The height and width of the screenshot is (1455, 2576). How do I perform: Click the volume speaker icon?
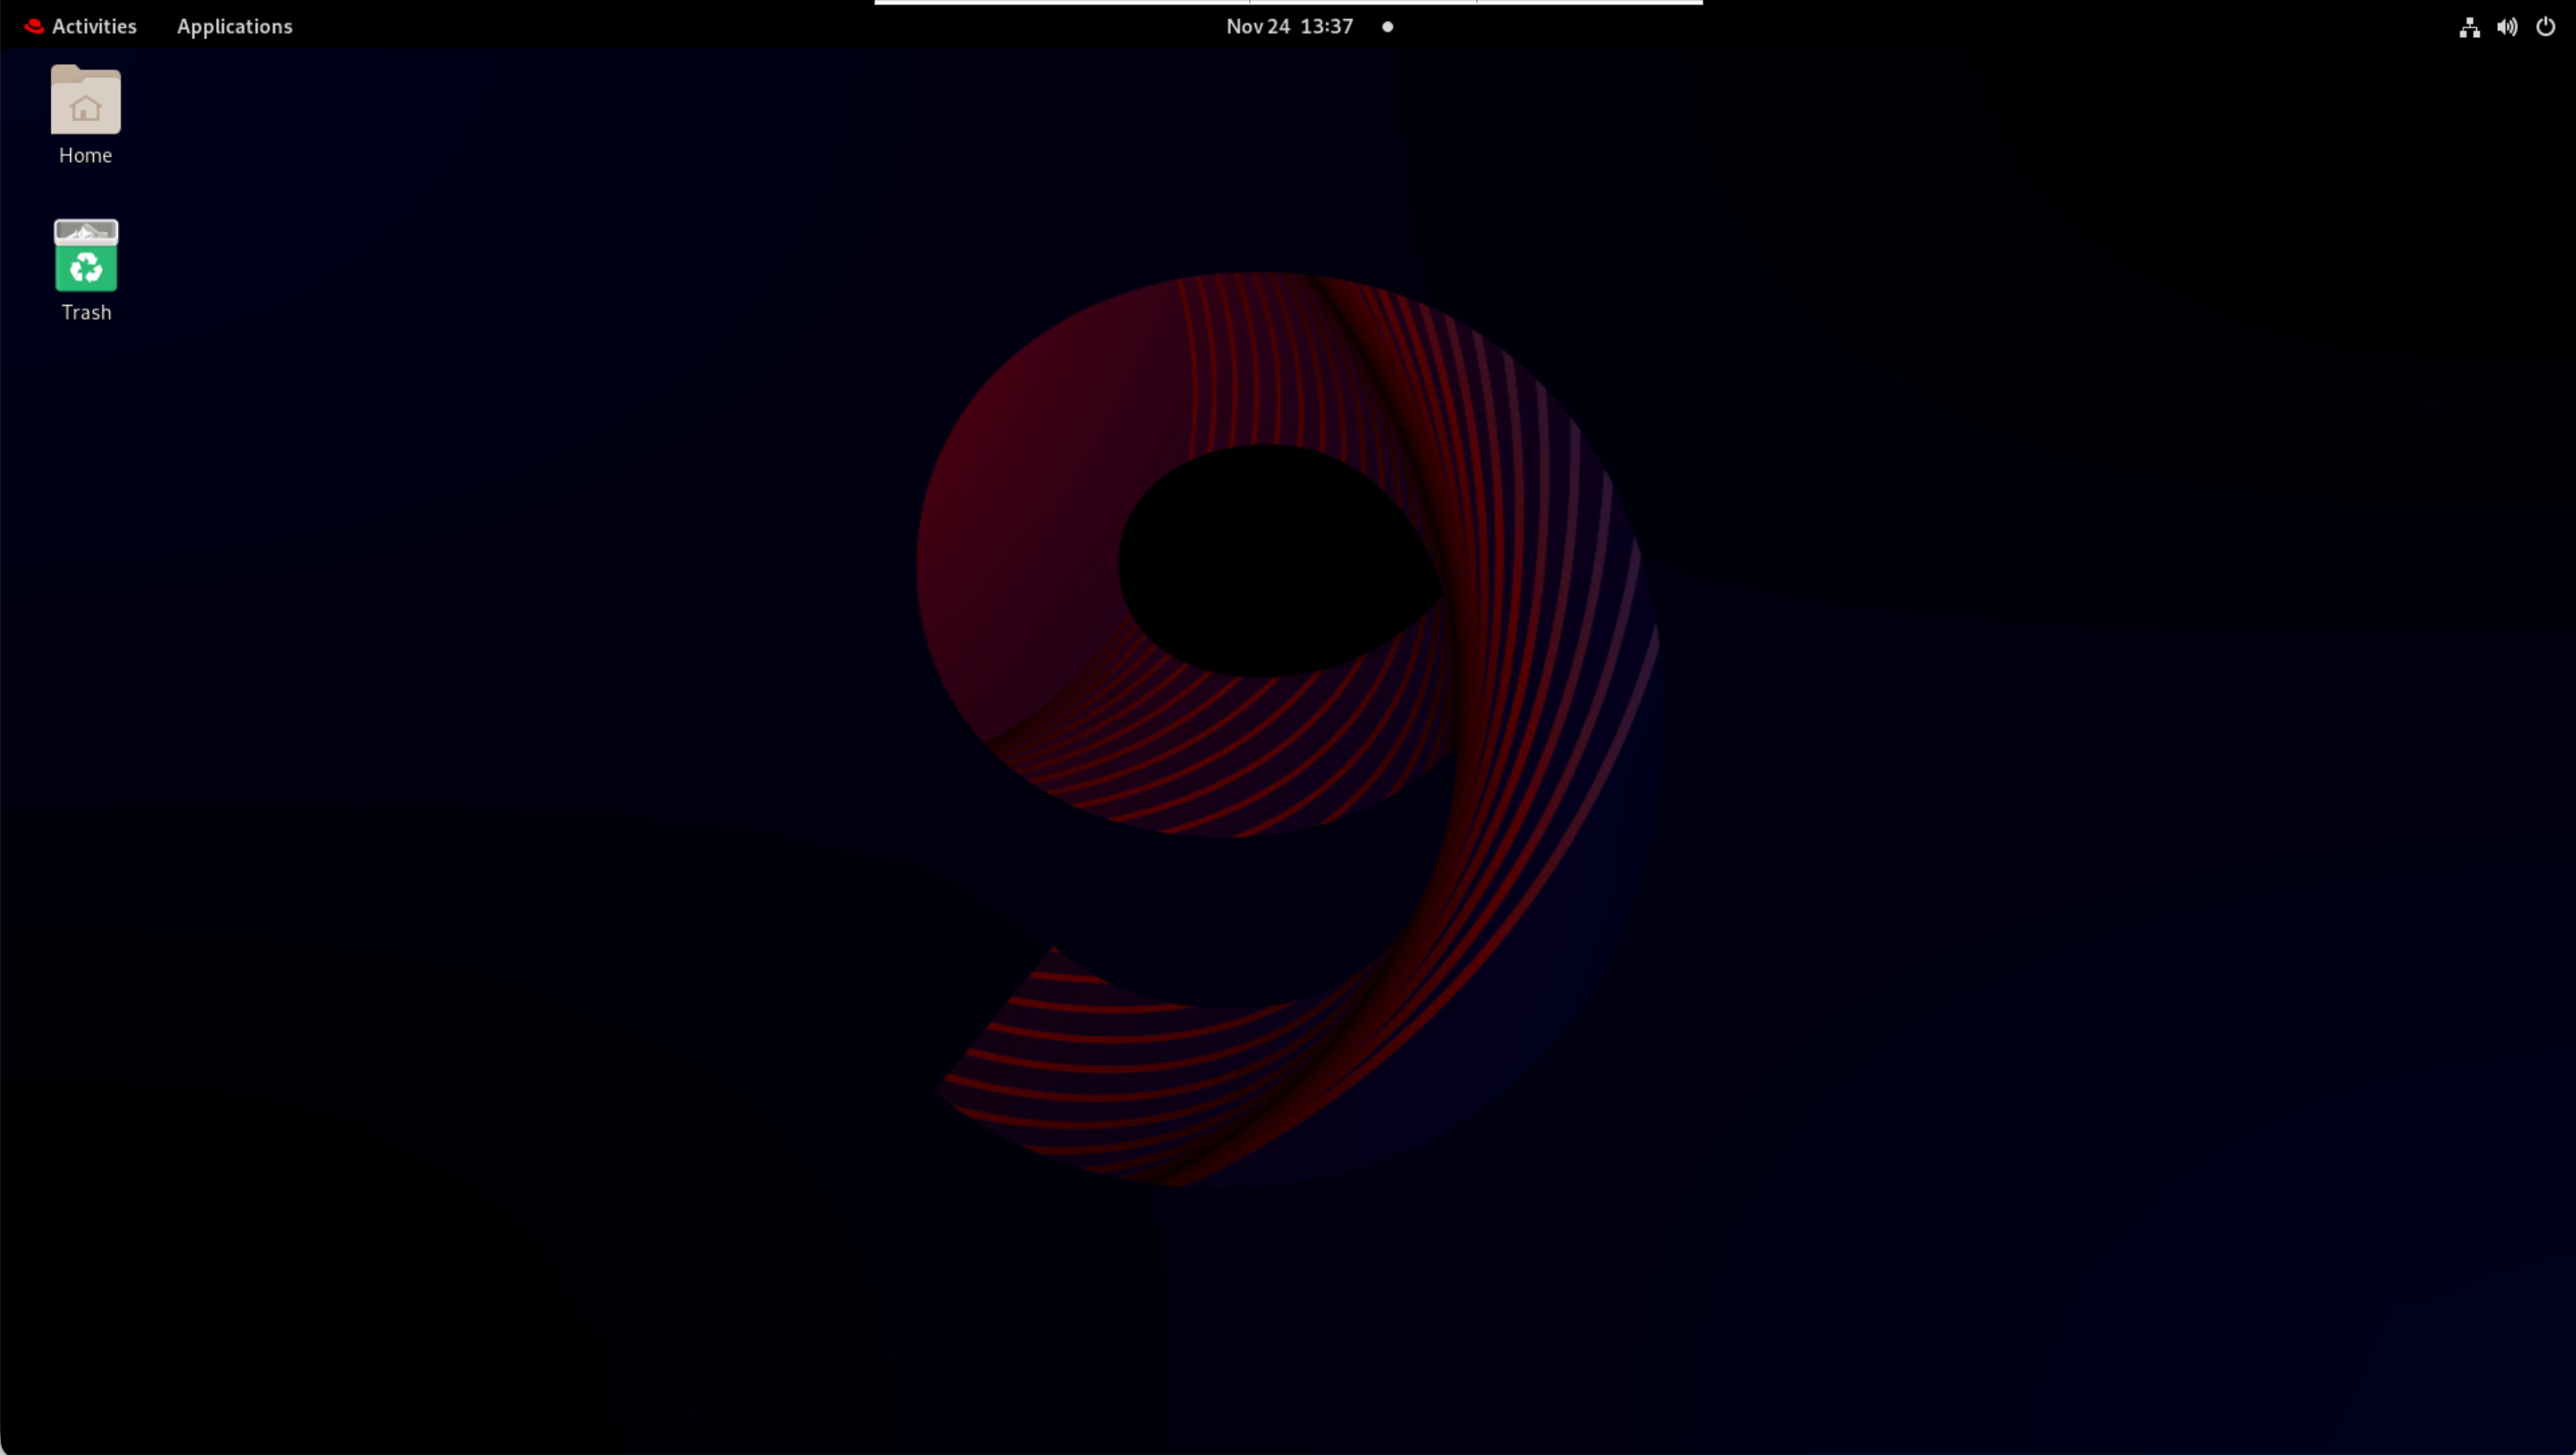click(2506, 27)
